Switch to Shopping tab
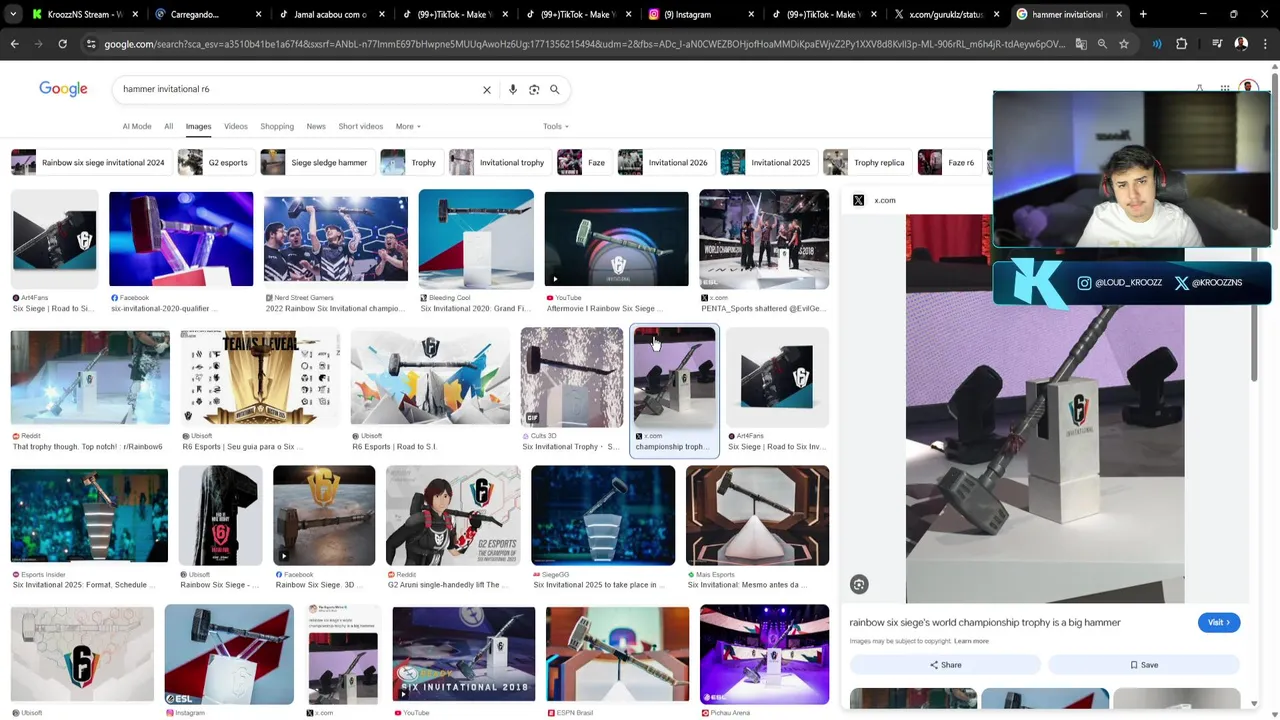This screenshot has width=1280, height=720. (x=277, y=126)
